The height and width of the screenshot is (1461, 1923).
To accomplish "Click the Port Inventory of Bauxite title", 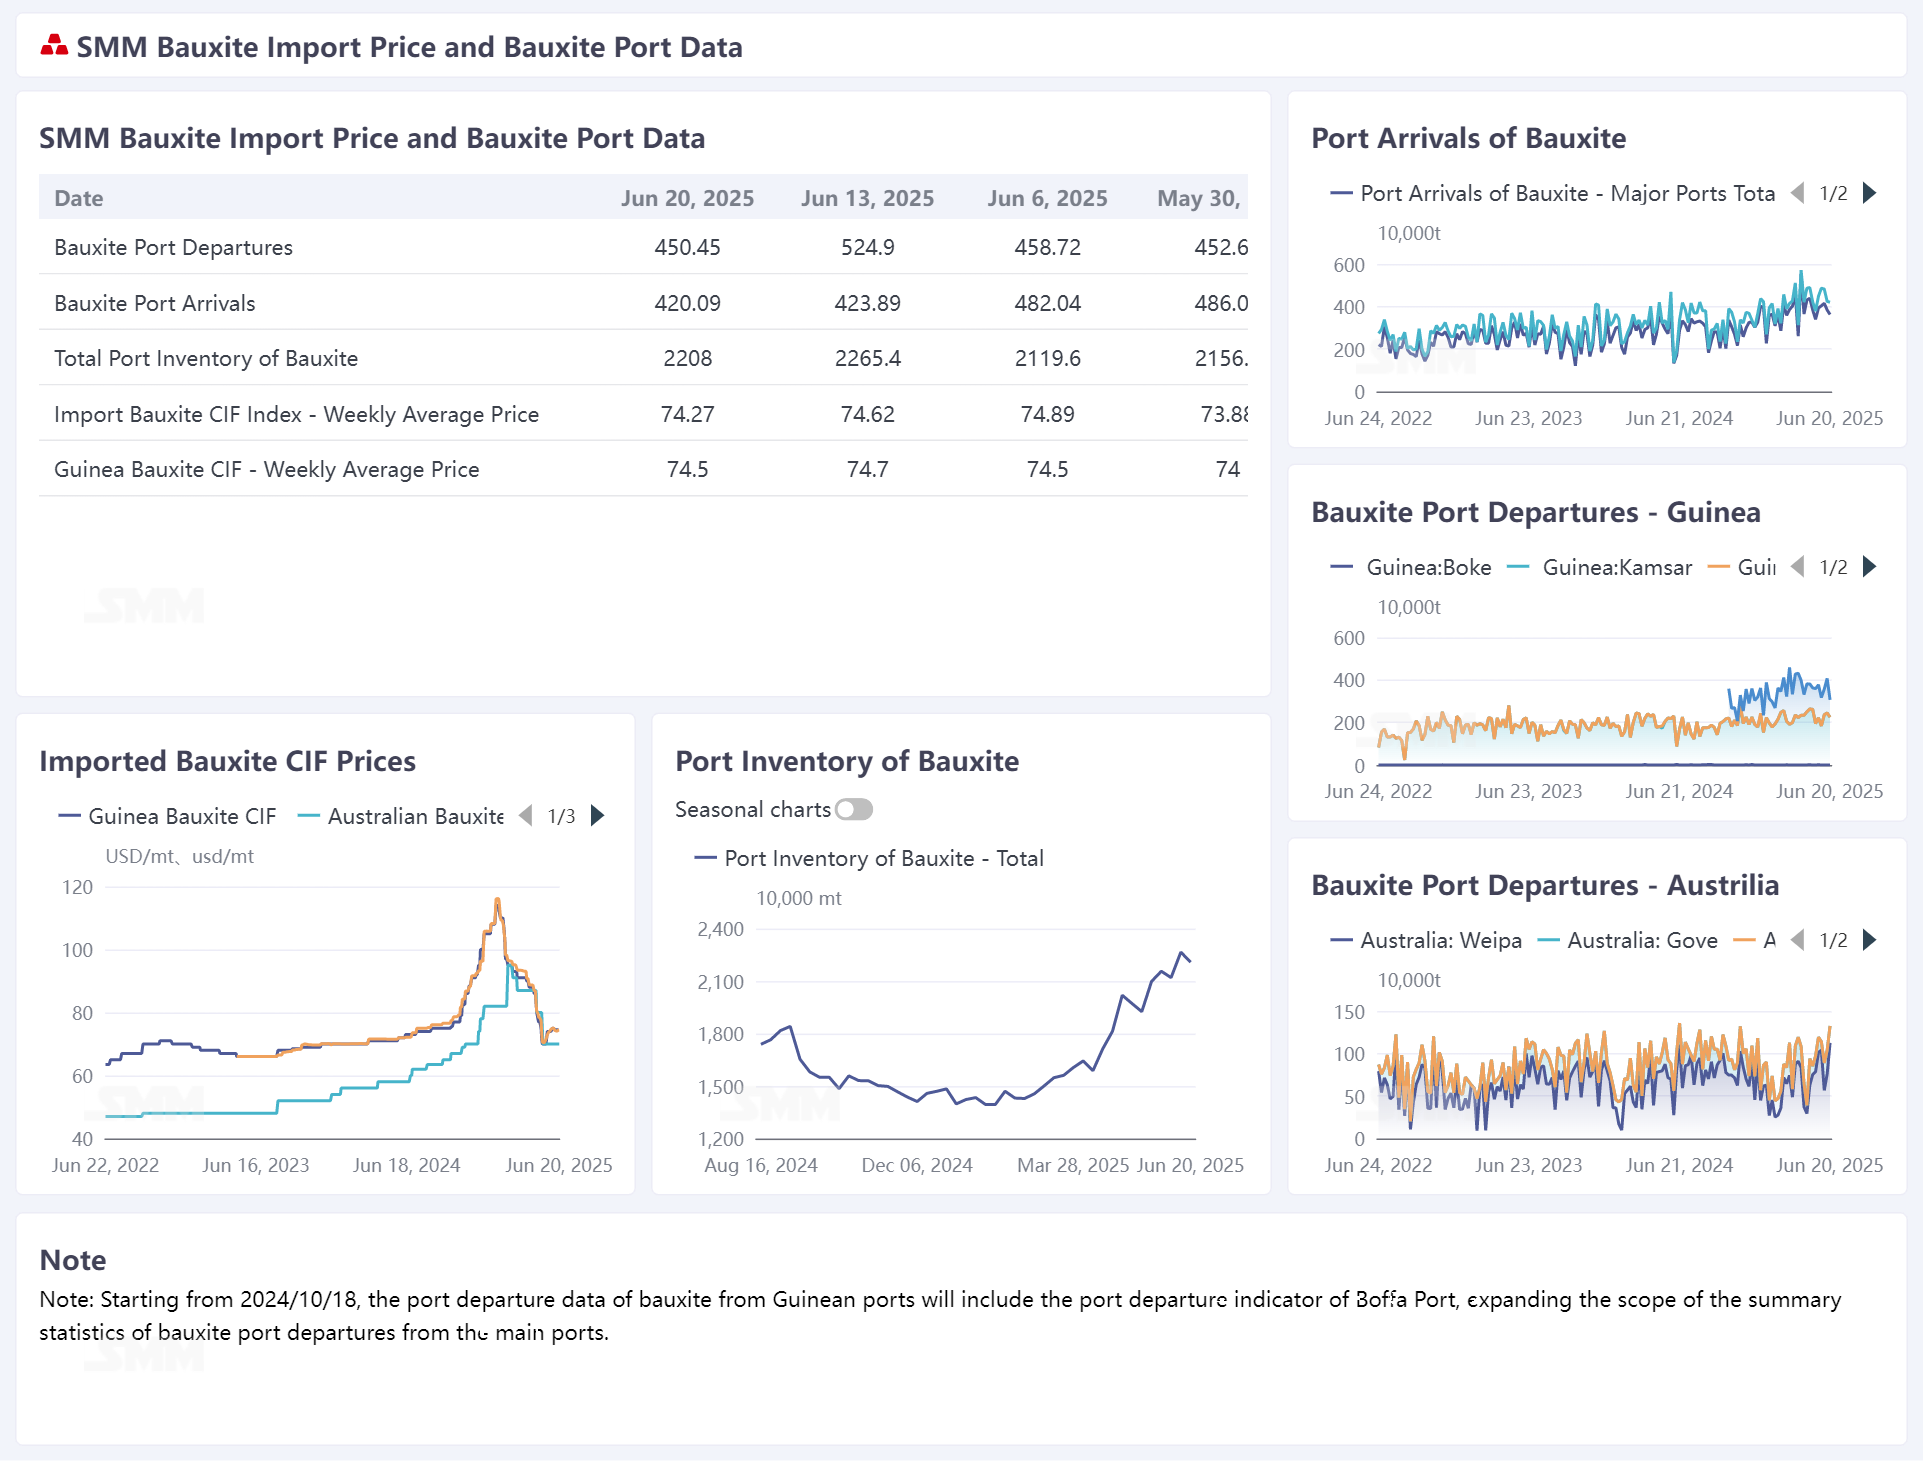I will tap(847, 761).
